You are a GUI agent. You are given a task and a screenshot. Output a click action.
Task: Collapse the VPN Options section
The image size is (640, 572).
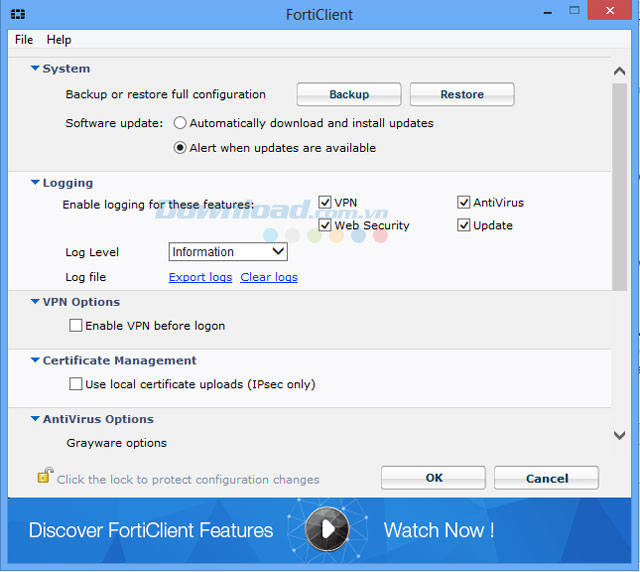(x=35, y=302)
